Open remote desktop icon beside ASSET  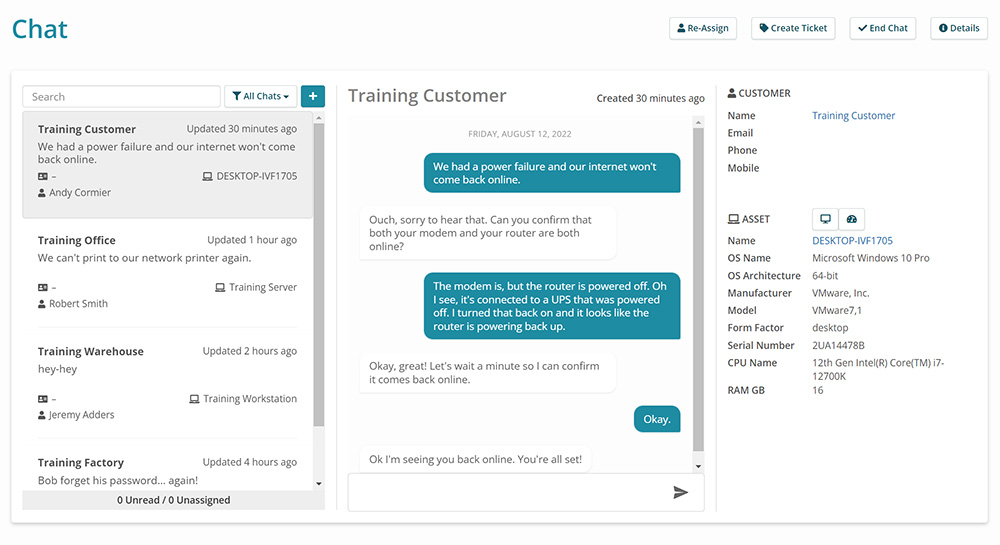[x=825, y=219]
